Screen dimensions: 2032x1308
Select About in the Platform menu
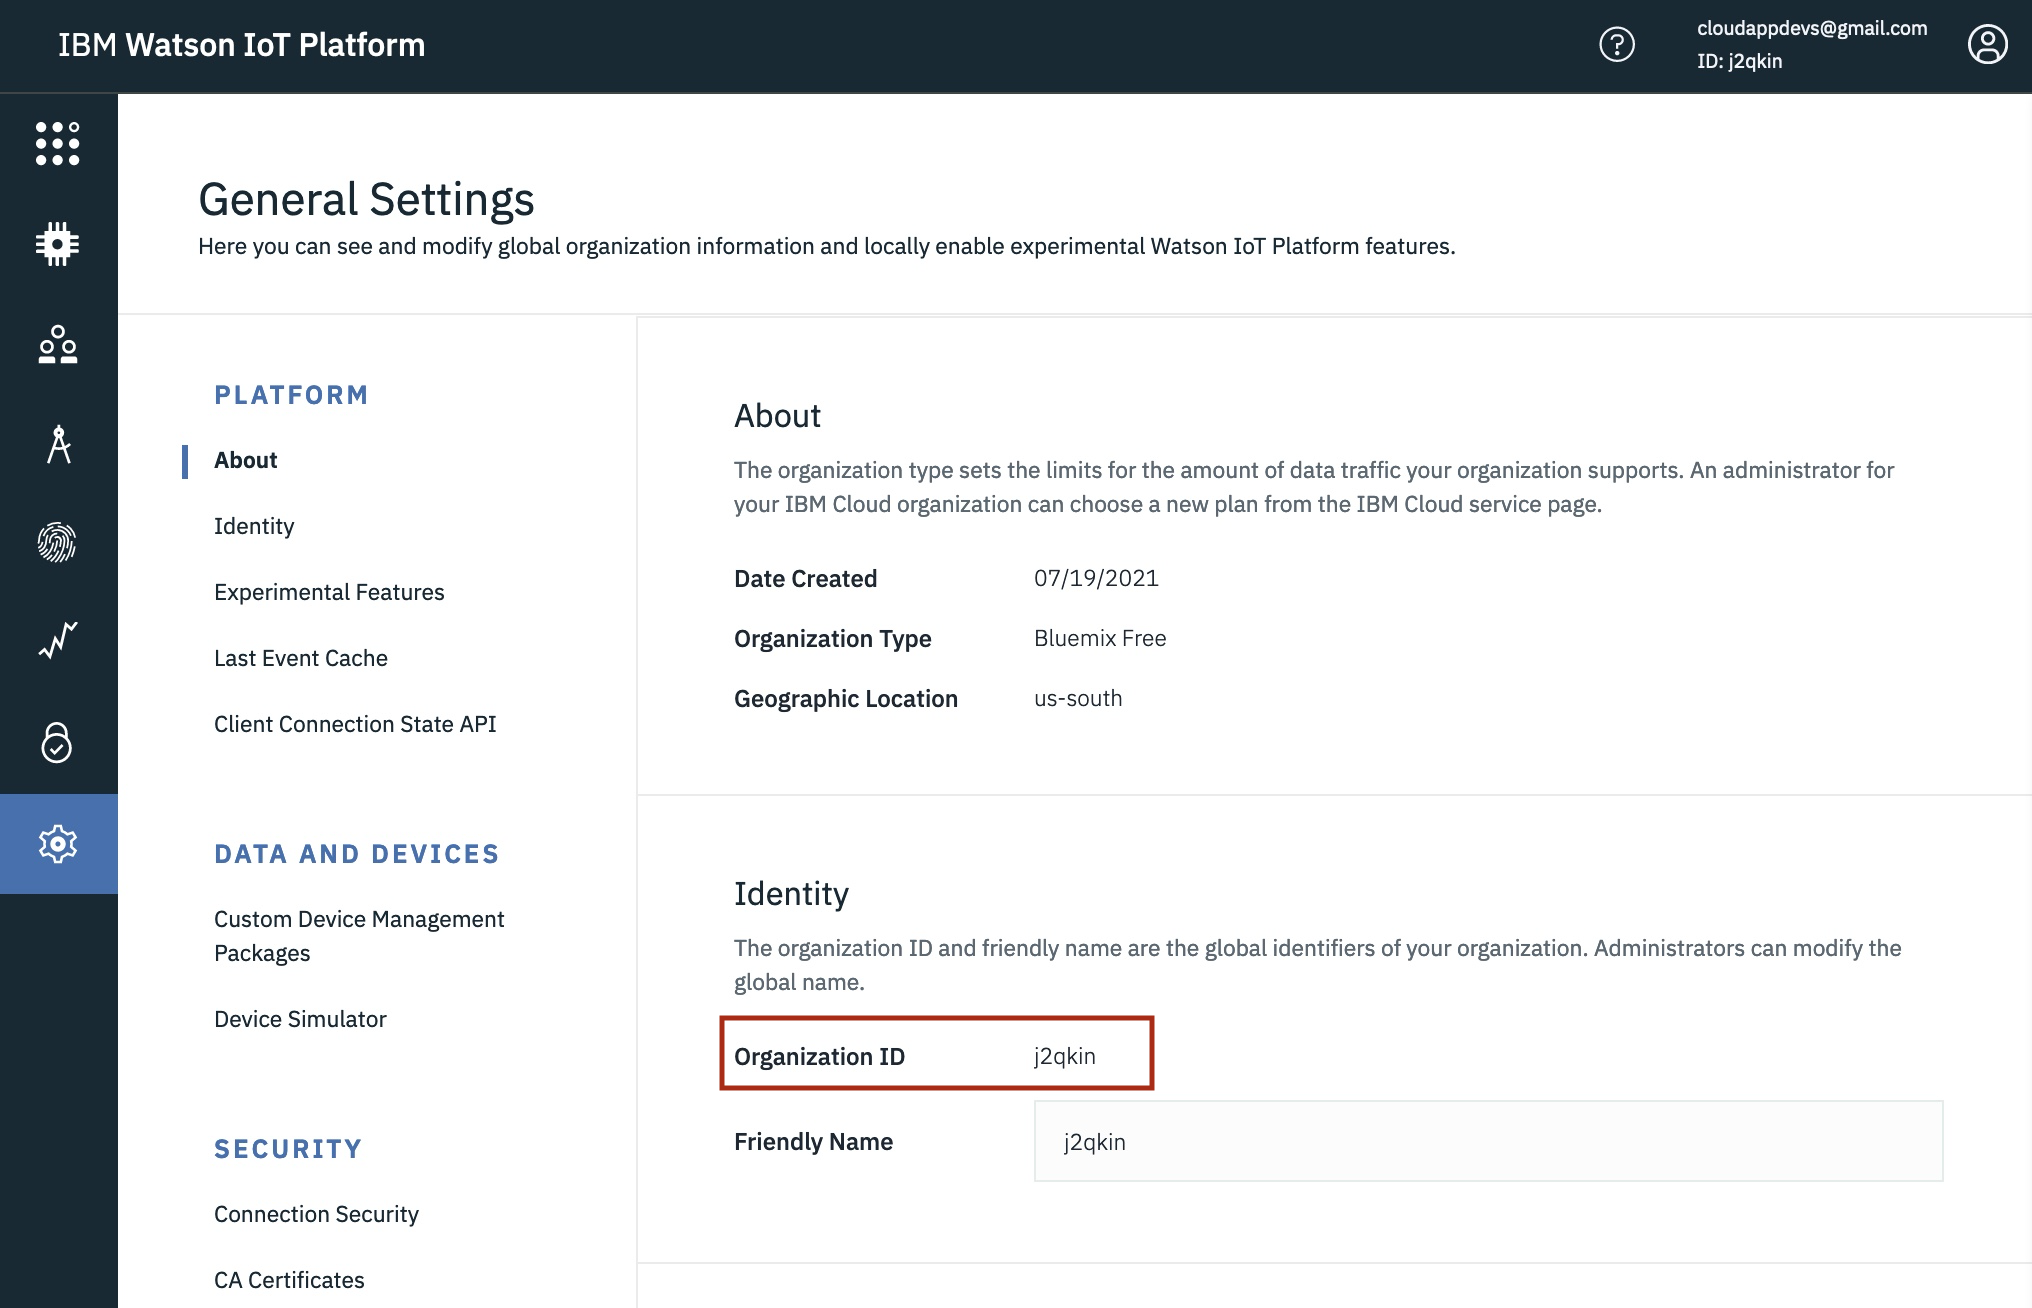click(246, 460)
